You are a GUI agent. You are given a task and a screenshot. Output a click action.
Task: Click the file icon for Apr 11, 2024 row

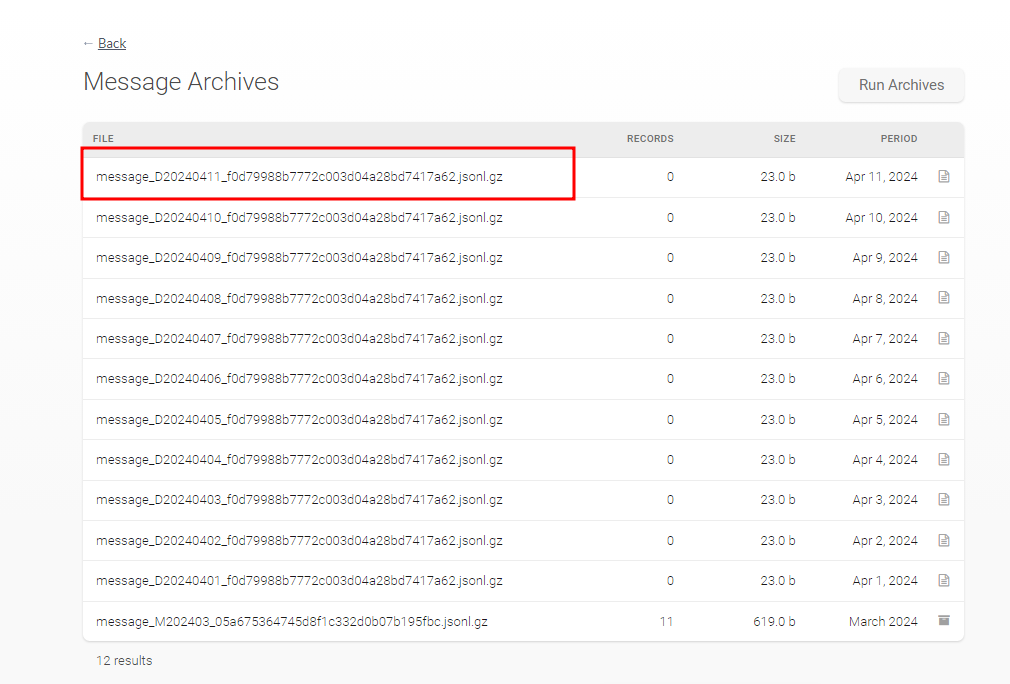(943, 177)
